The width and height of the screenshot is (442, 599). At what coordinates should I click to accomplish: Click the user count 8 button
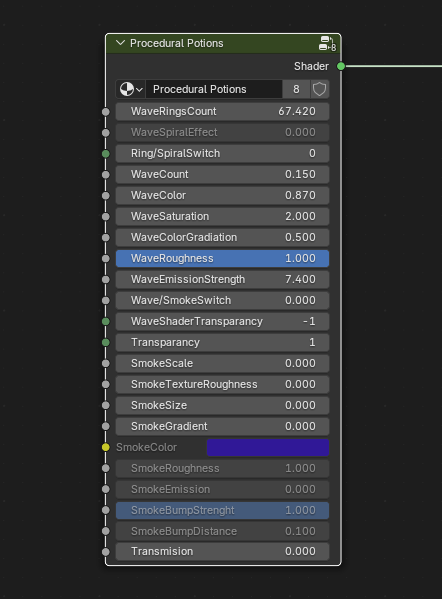296,89
